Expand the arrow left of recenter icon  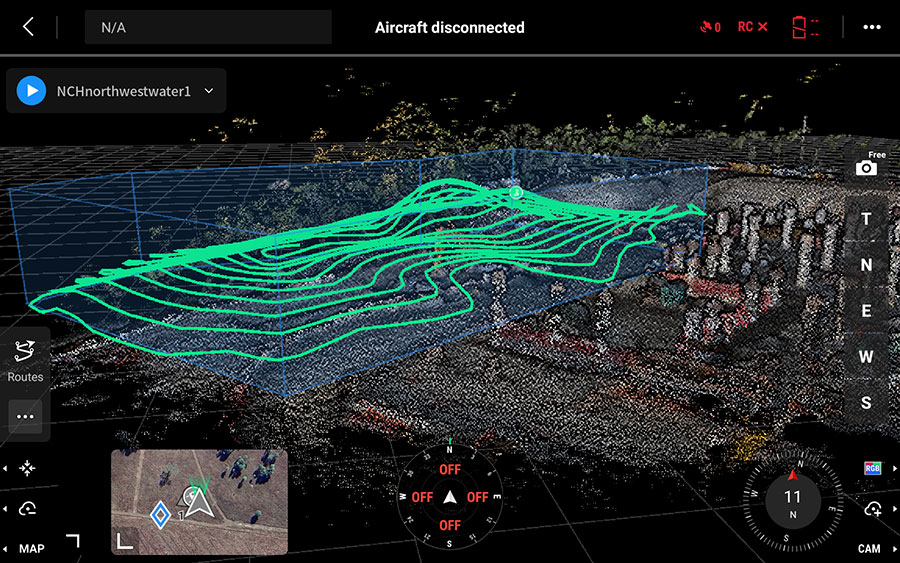point(5,468)
